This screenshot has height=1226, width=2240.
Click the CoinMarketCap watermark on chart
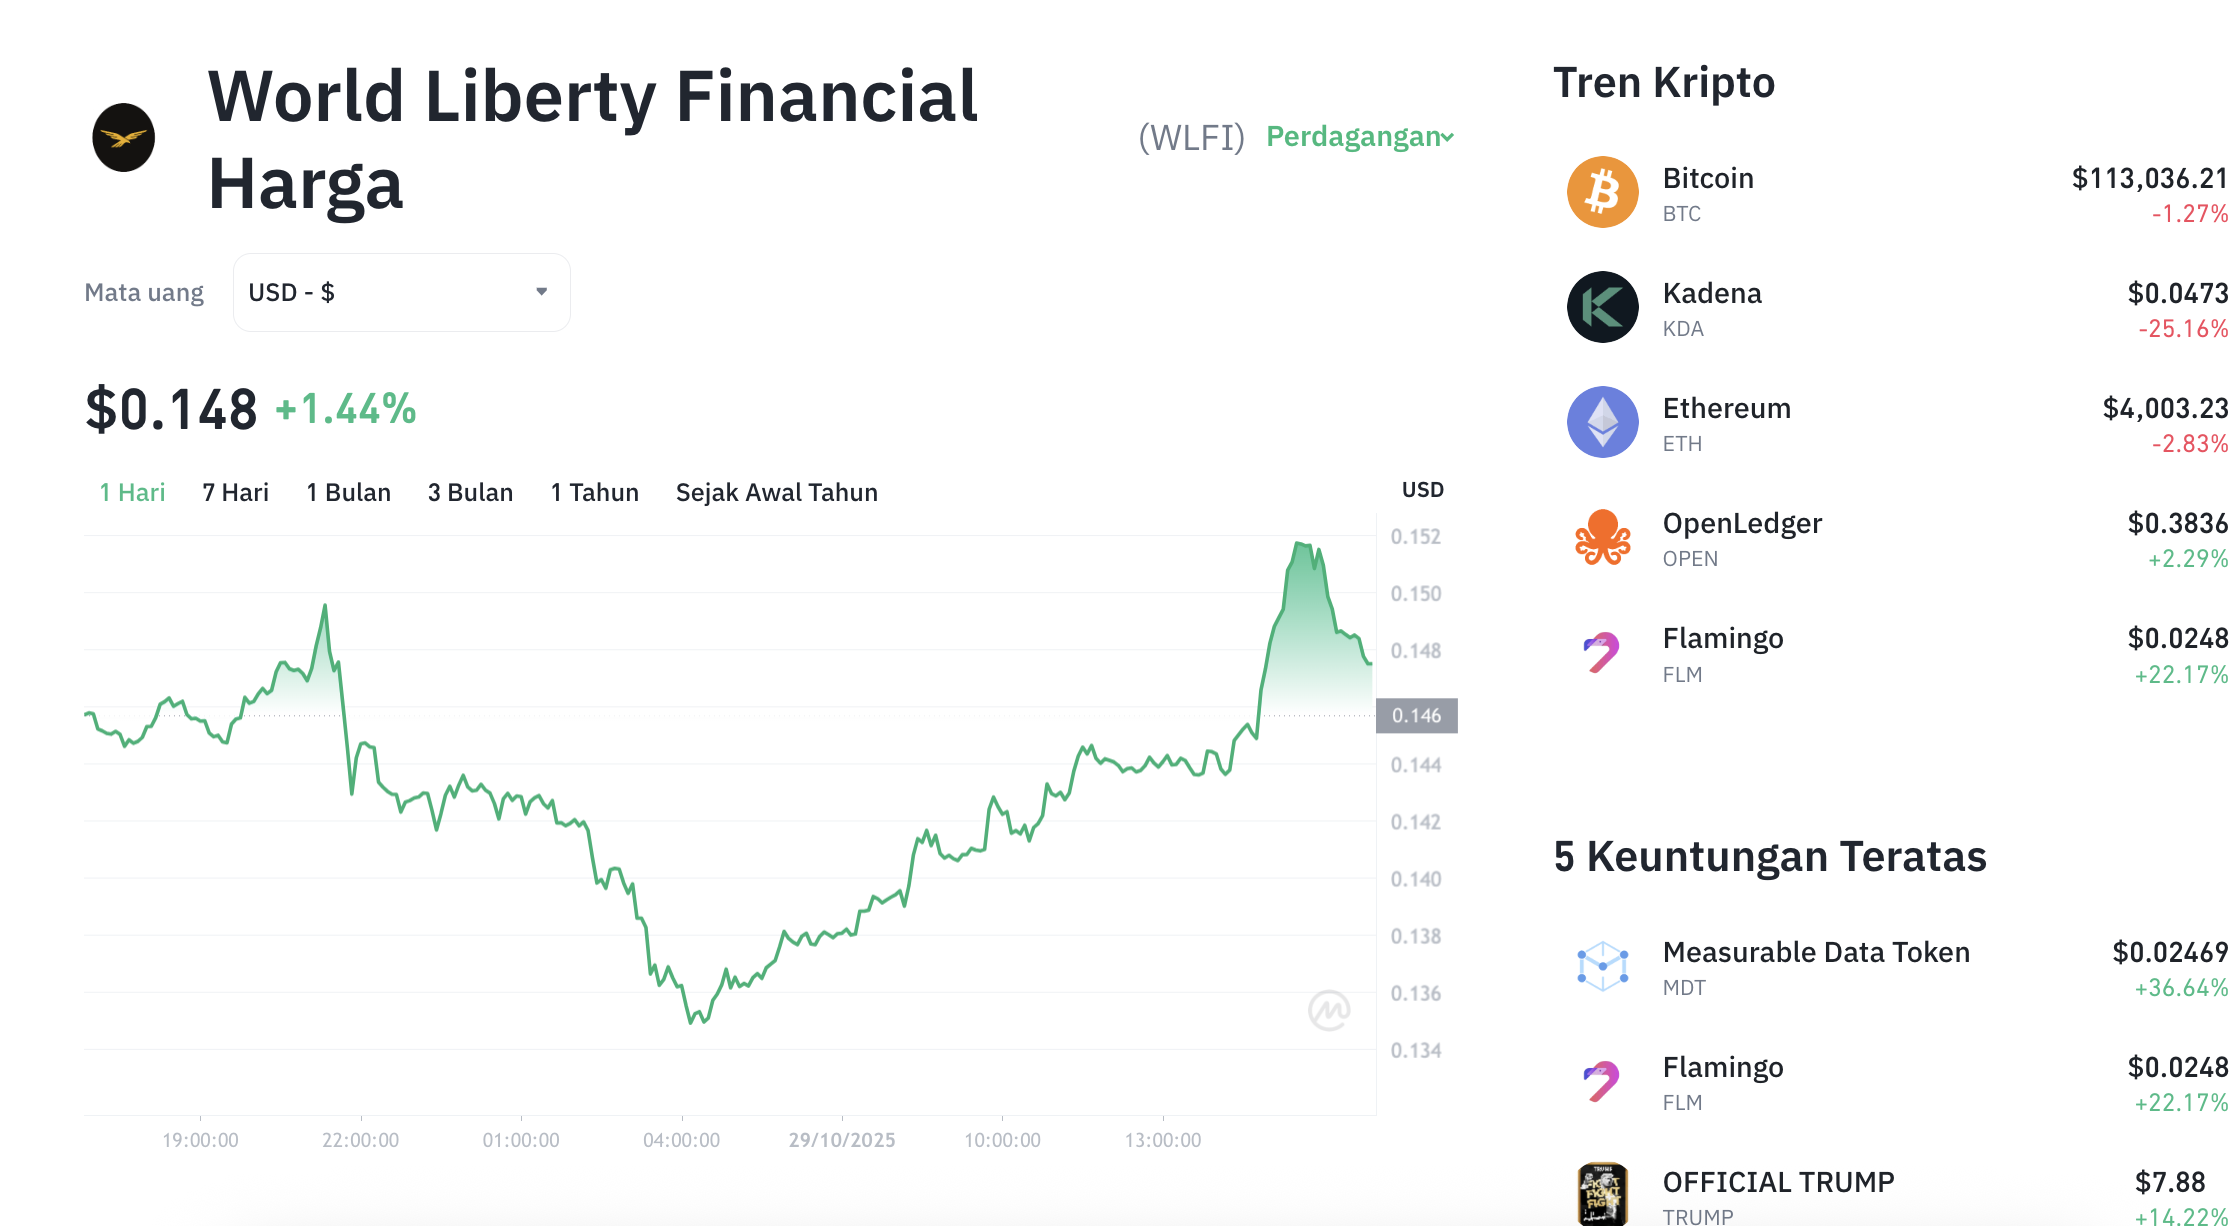(x=1329, y=1010)
